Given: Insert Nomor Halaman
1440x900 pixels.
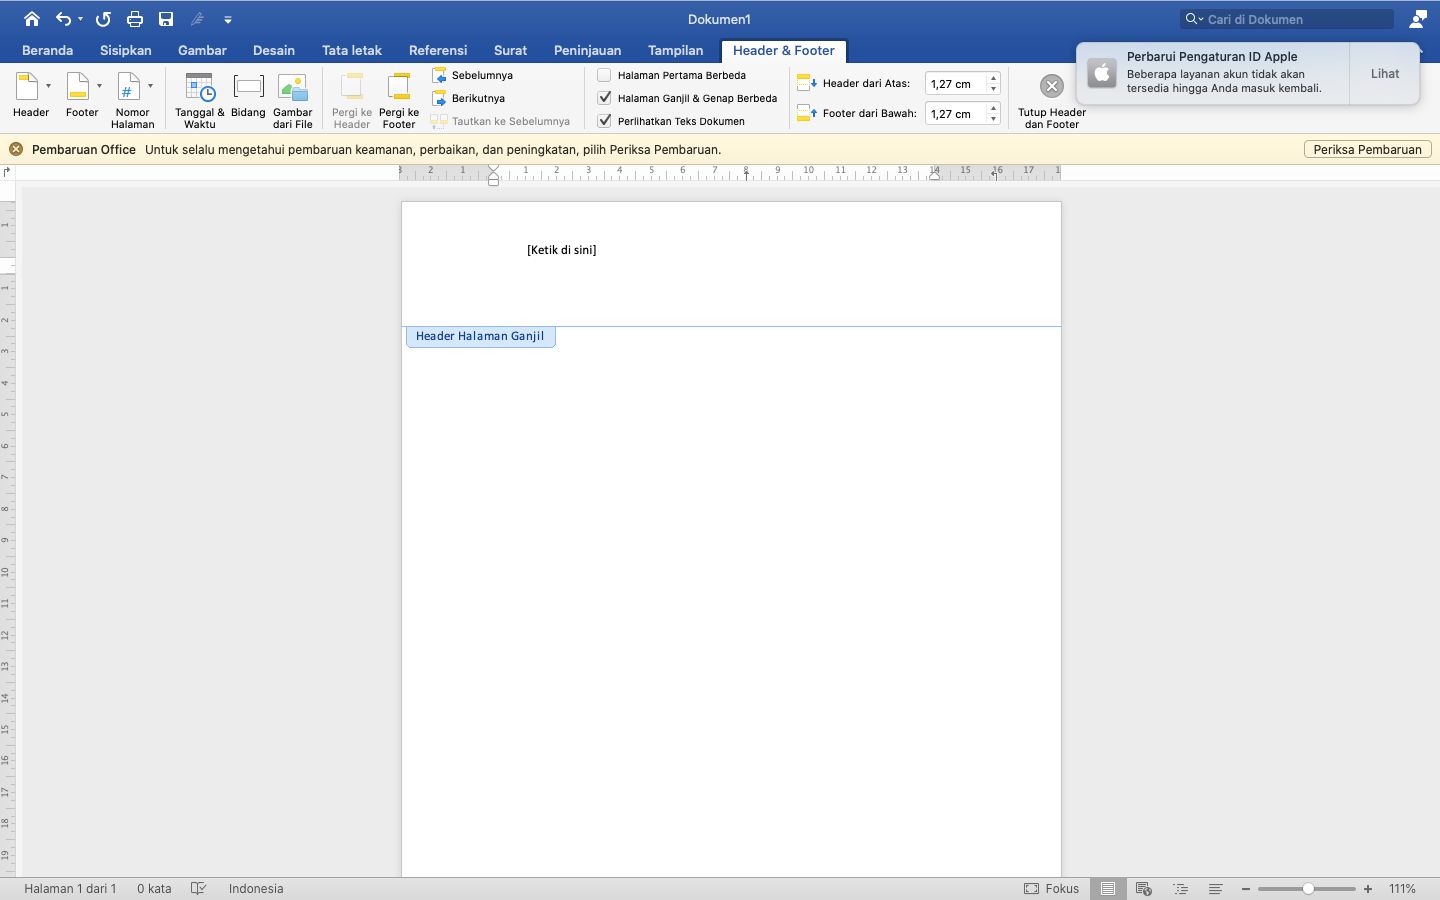Looking at the screenshot, I should tap(130, 100).
